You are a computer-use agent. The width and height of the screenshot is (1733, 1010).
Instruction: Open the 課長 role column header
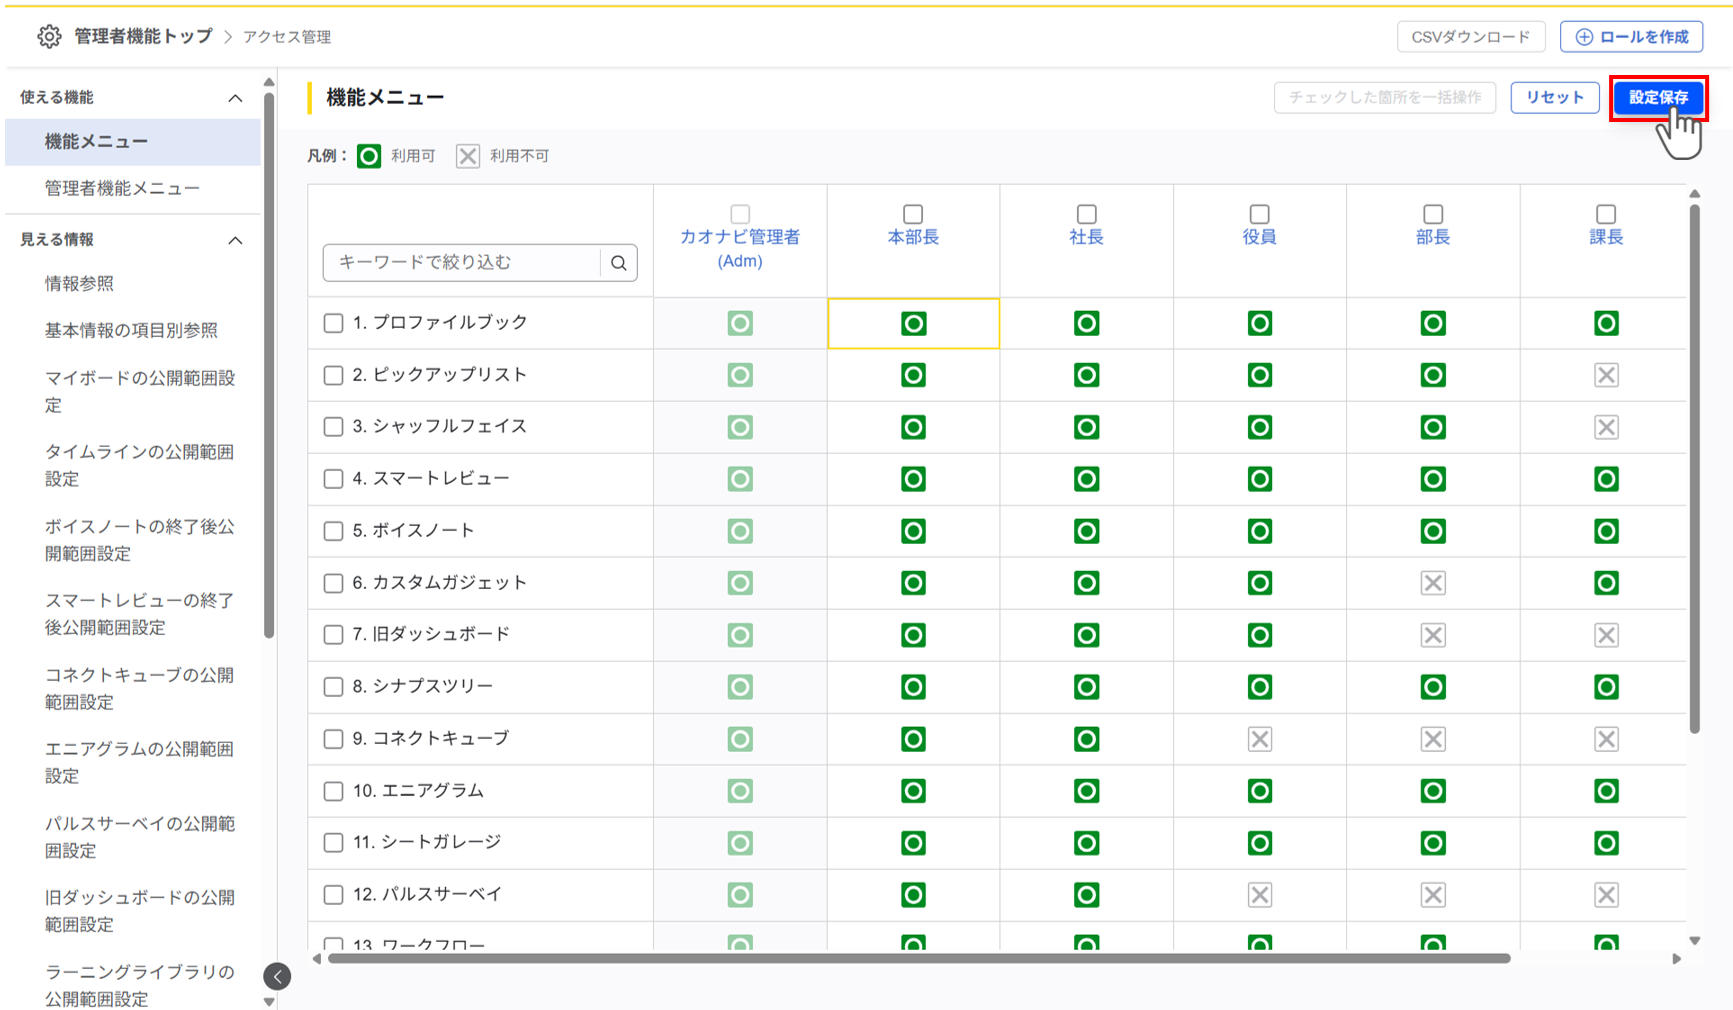[1606, 237]
